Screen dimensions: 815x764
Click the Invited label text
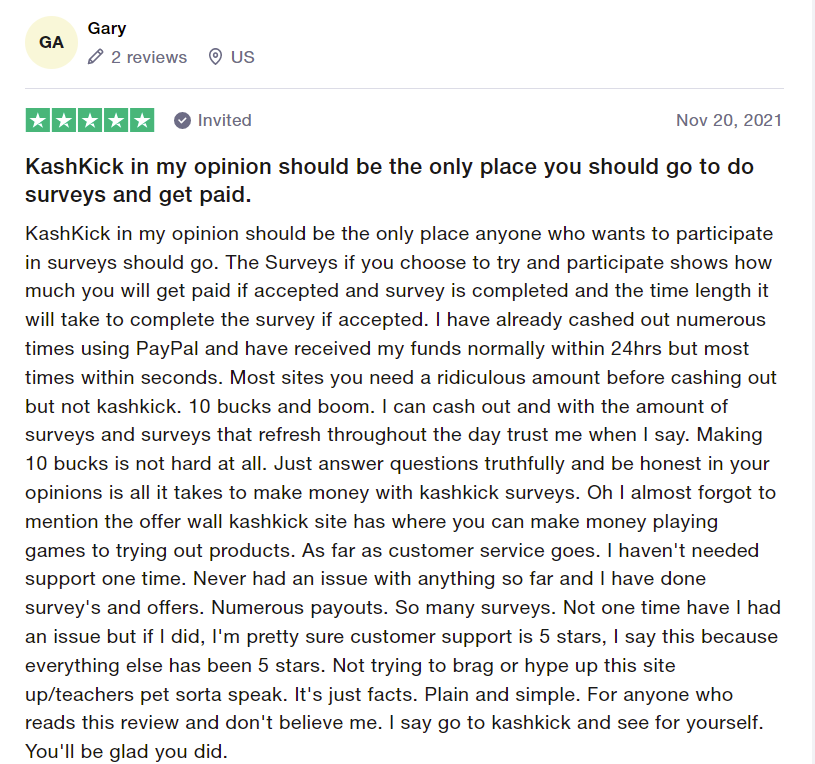tap(225, 120)
